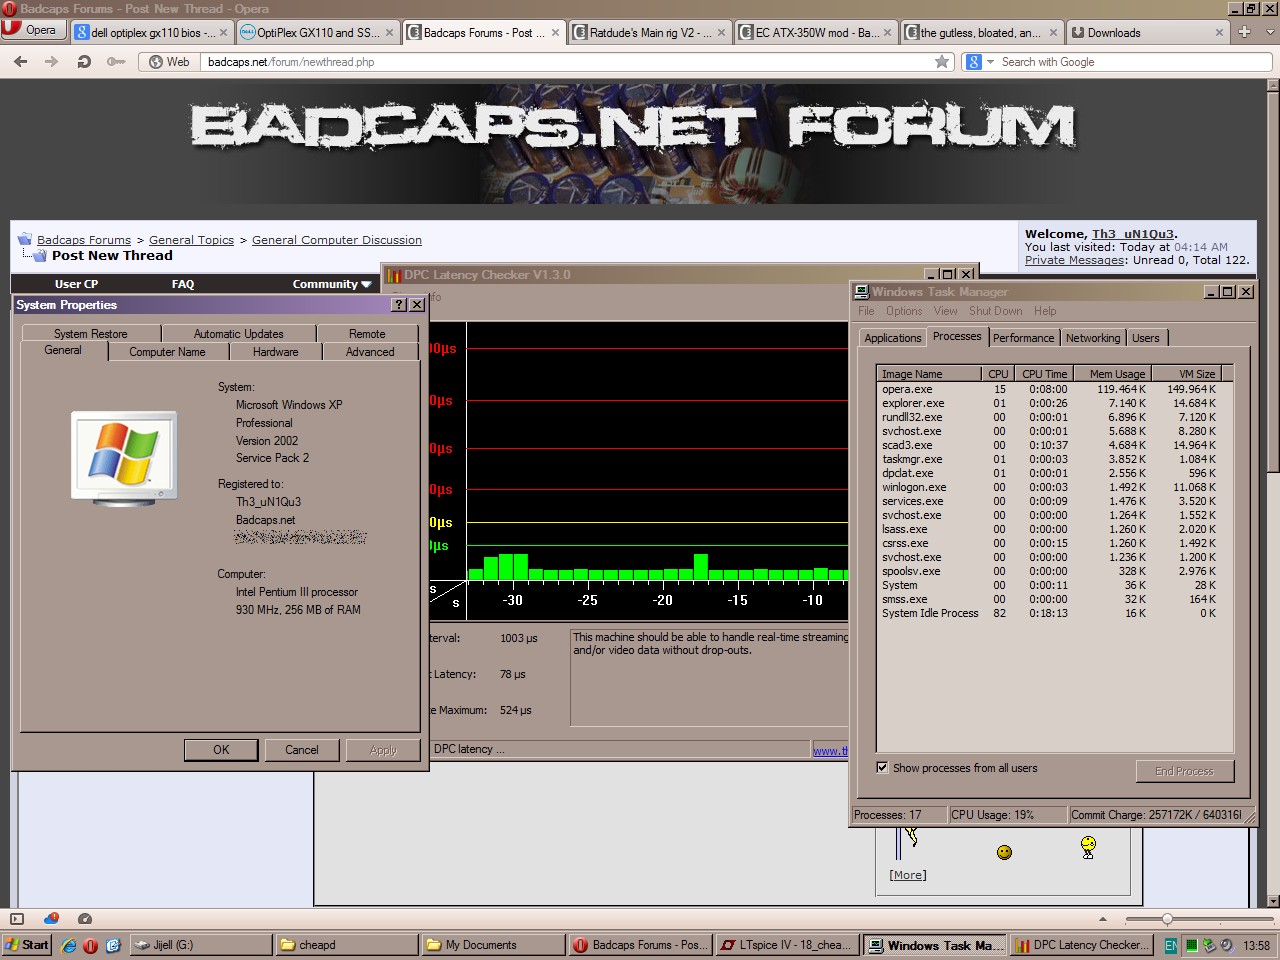This screenshot has width=1280, height=960.
Task: Close the dell optiplex gx110 bios tab
Action: tap(223, 32)
